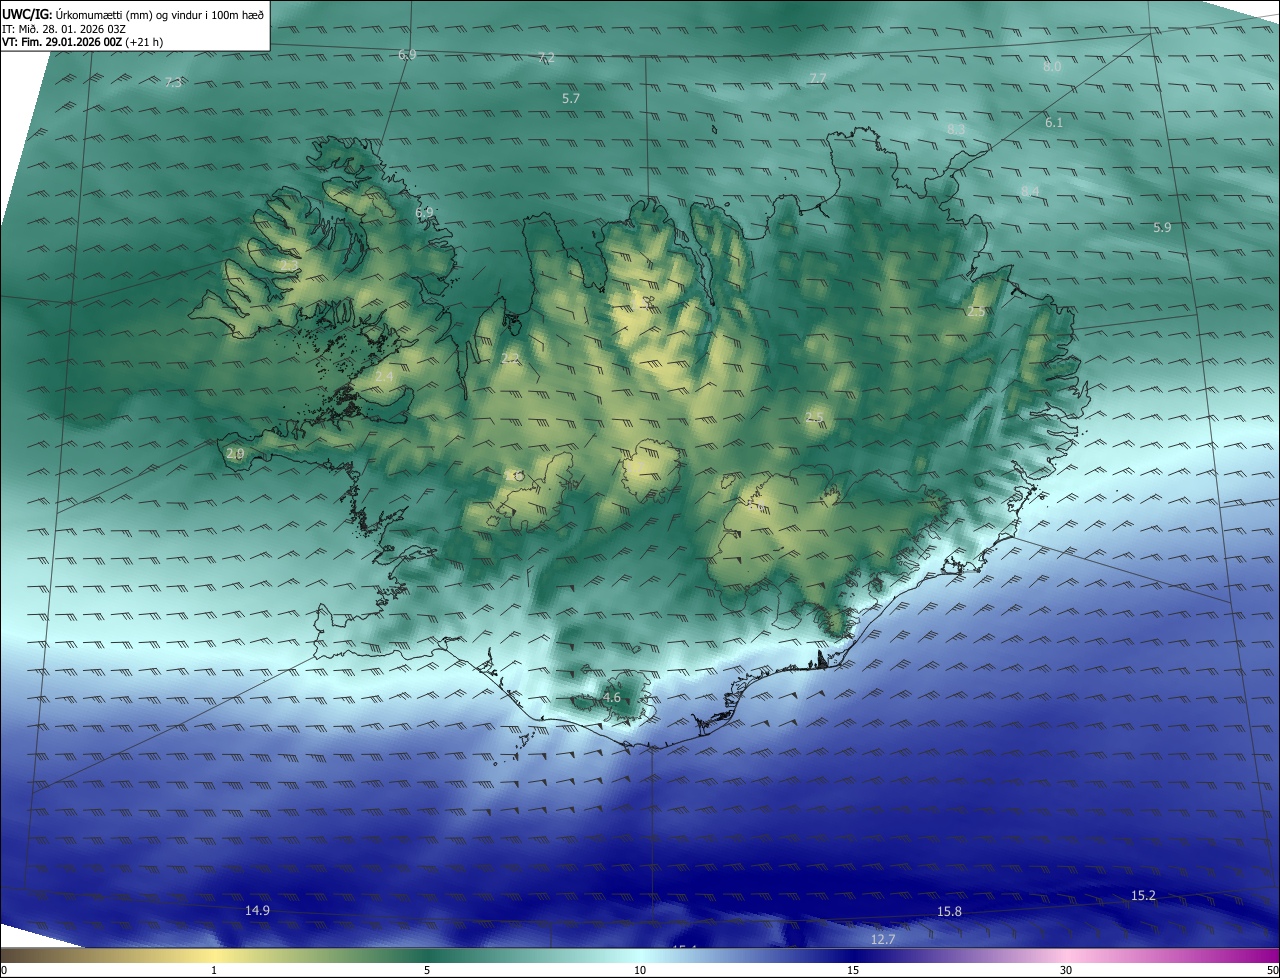The width and height of the screenshot is (1280, 978).
Task: Click the 5.9 value label on the map
Action: [x=1162, y=227]
